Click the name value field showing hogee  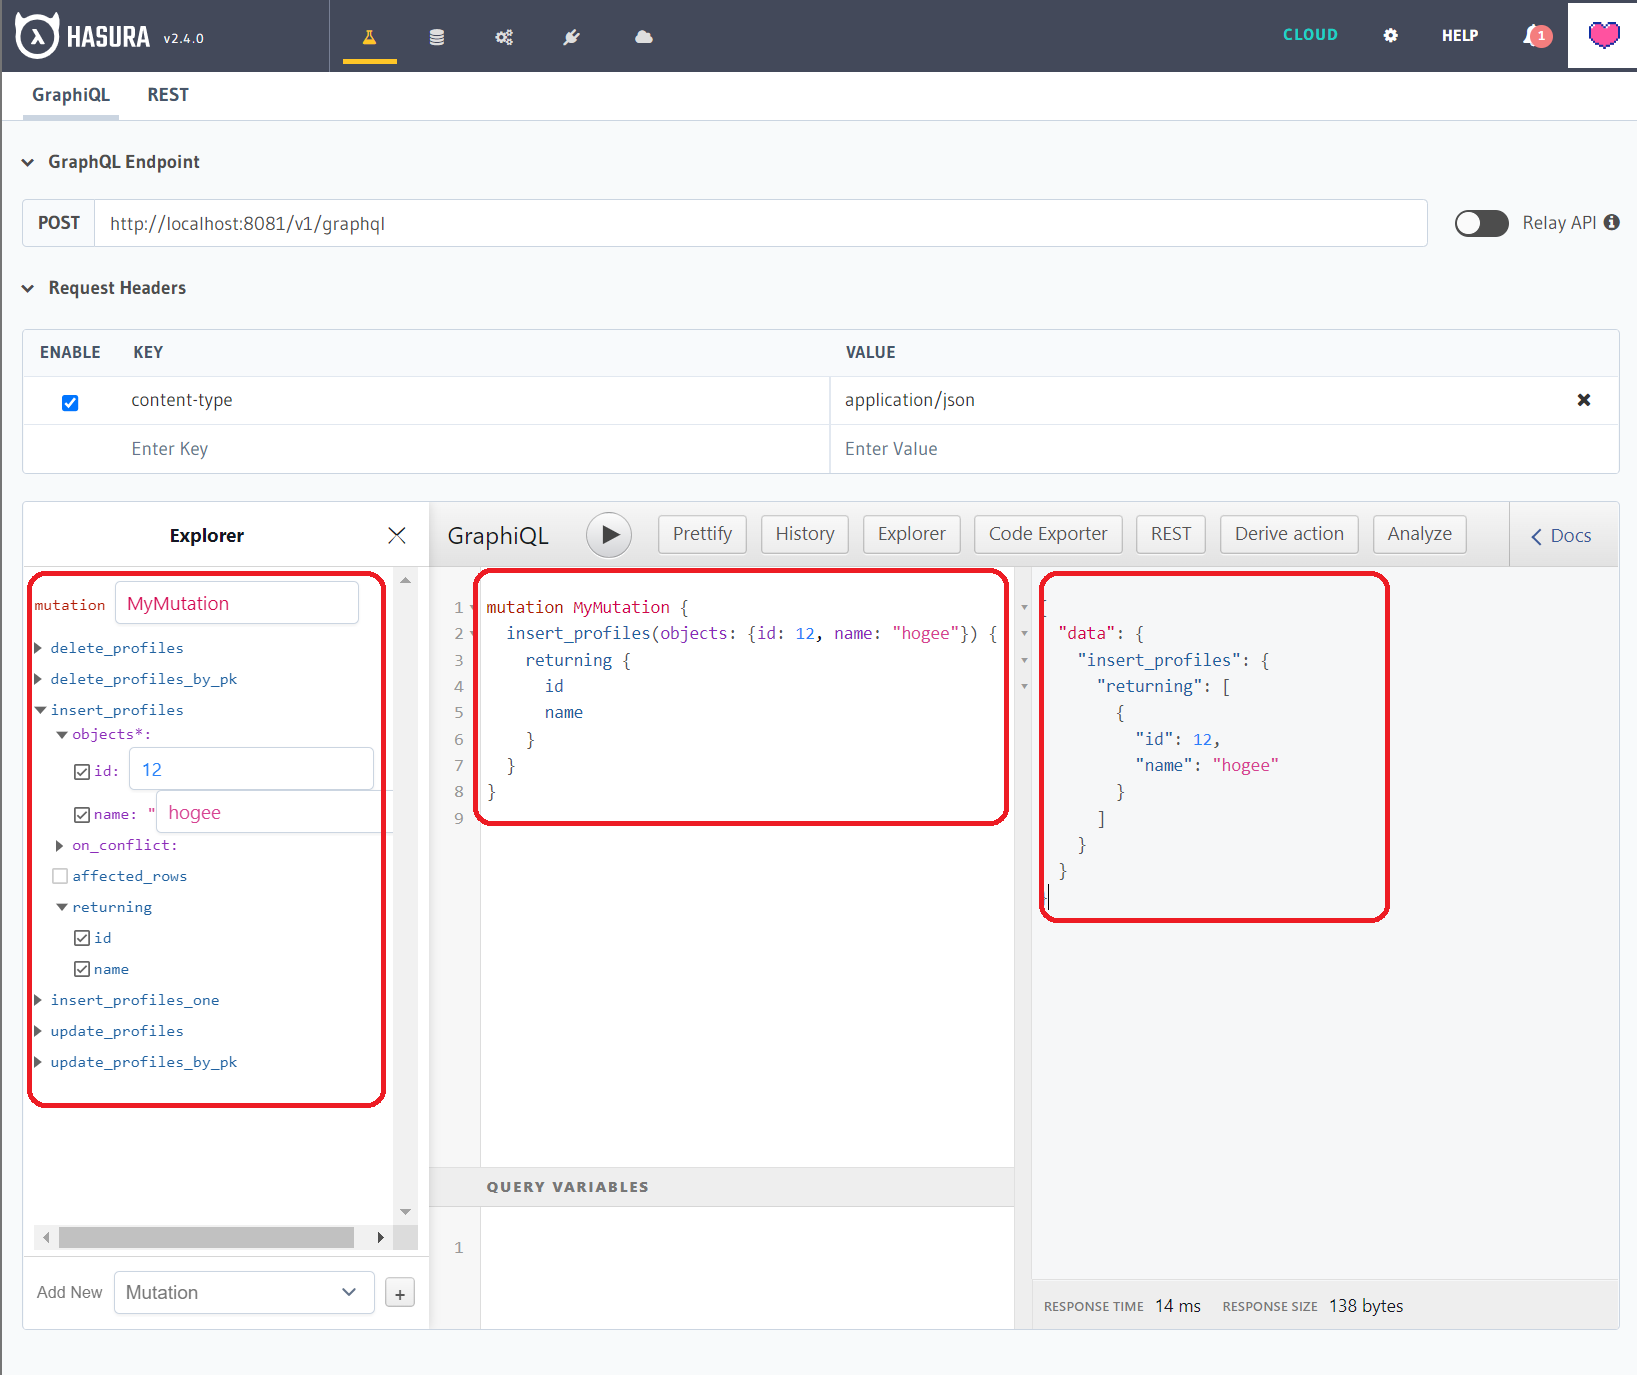(x=274, y=812)
